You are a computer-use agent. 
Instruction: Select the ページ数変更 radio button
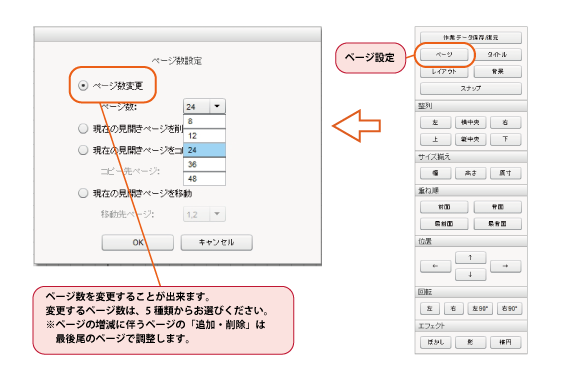(83, 86)
